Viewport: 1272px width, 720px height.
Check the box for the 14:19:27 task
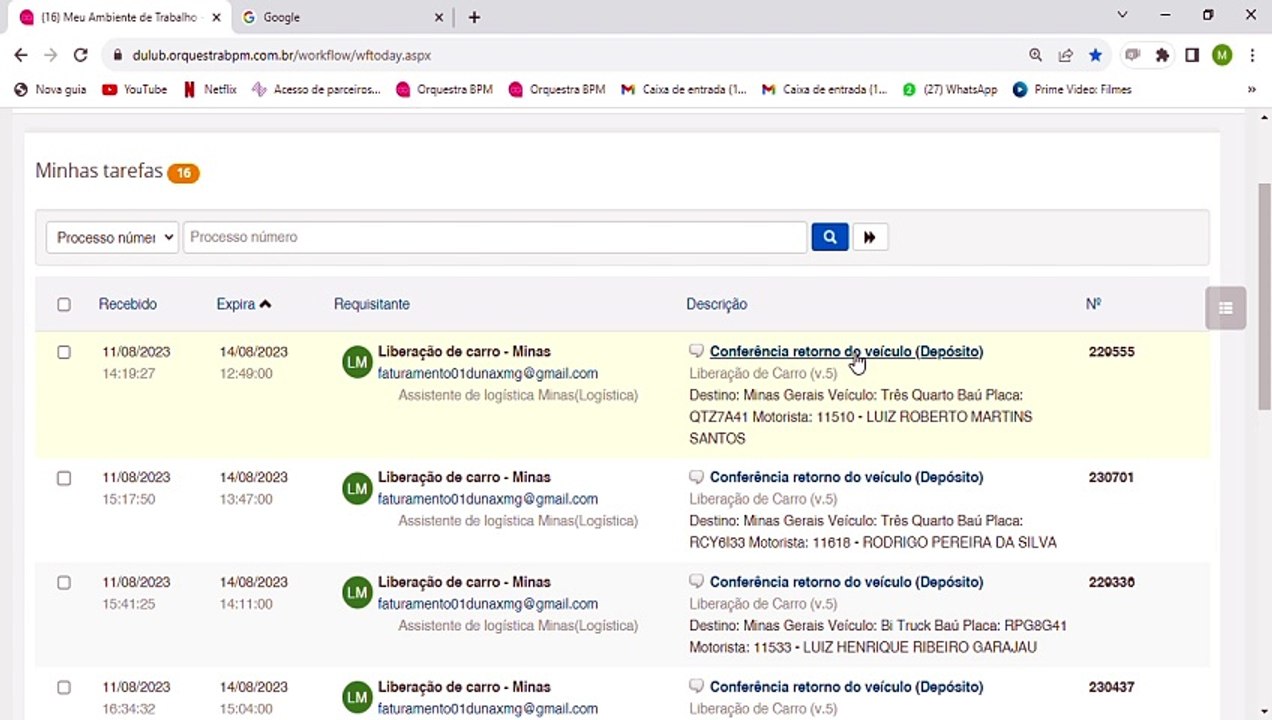pyautogui.click(x=64, y=352)
